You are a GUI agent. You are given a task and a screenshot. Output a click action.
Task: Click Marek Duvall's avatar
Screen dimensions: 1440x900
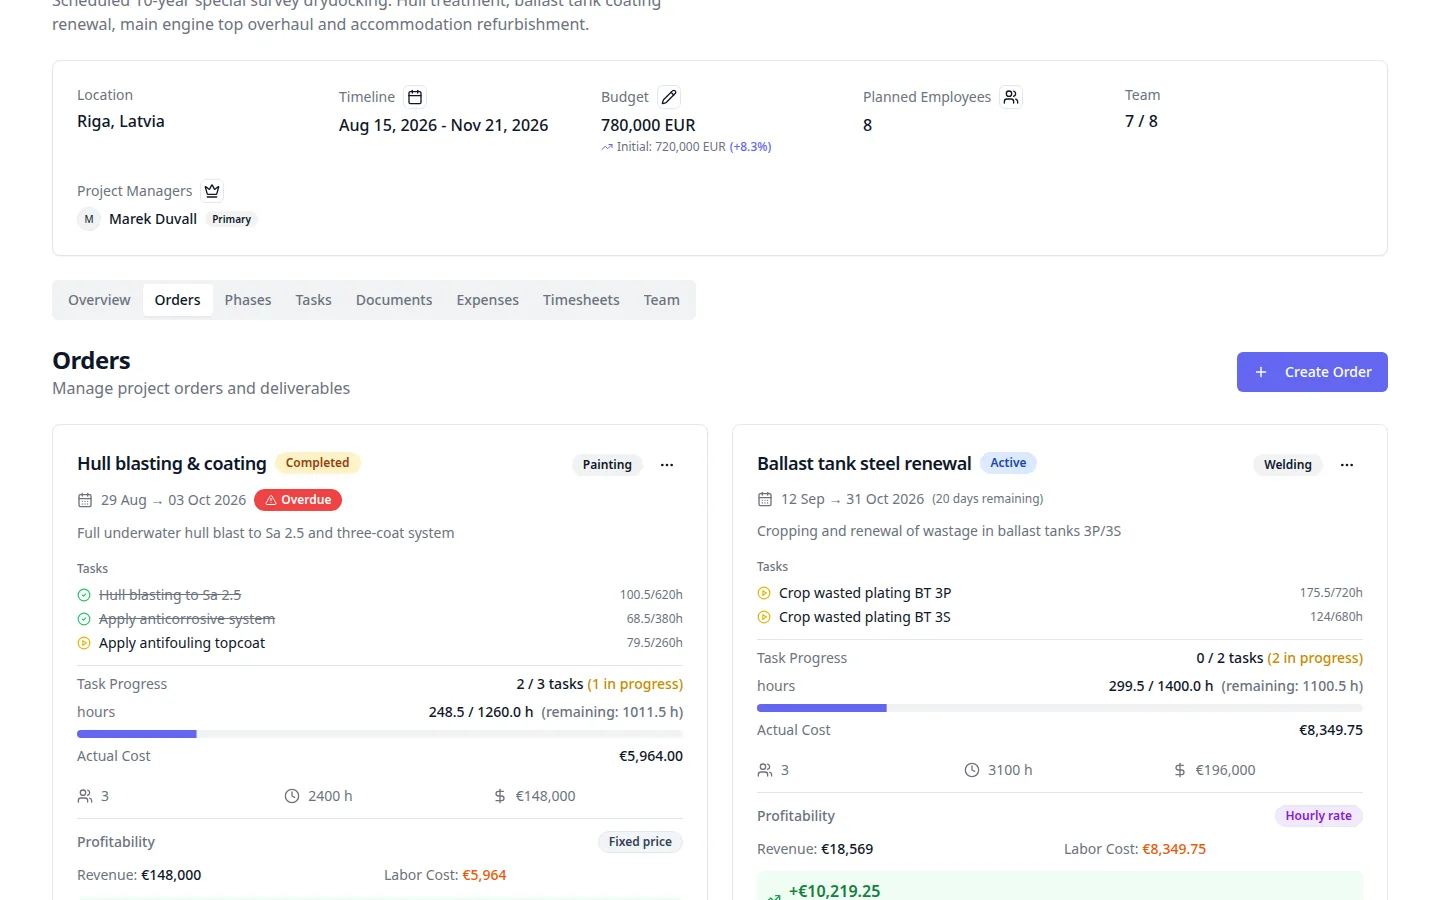click(x=89, y=219)
